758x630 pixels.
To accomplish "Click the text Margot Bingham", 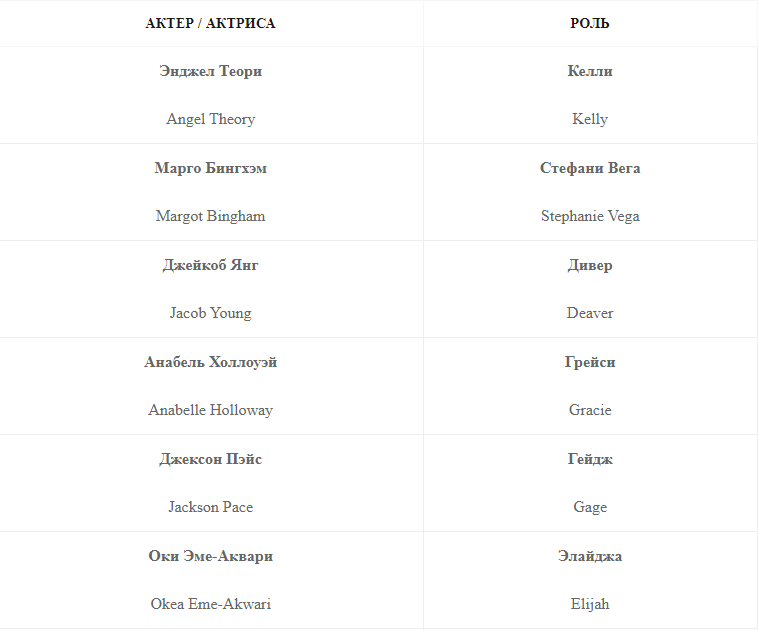I will pyautogui.click(x=210, y=216).
